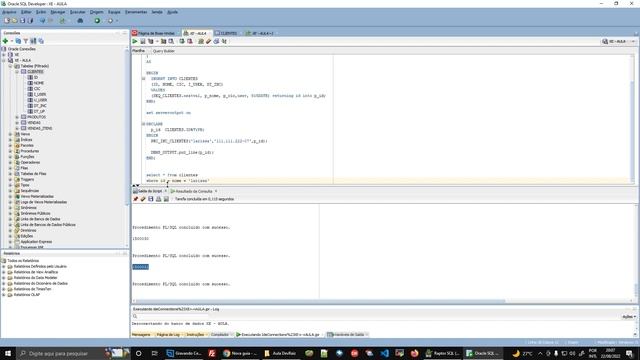Image resolution: width=640 pixels, height=360 pixels.
Task: Click the red pin icon in the script output toolbar
Action: pos(136,199)
